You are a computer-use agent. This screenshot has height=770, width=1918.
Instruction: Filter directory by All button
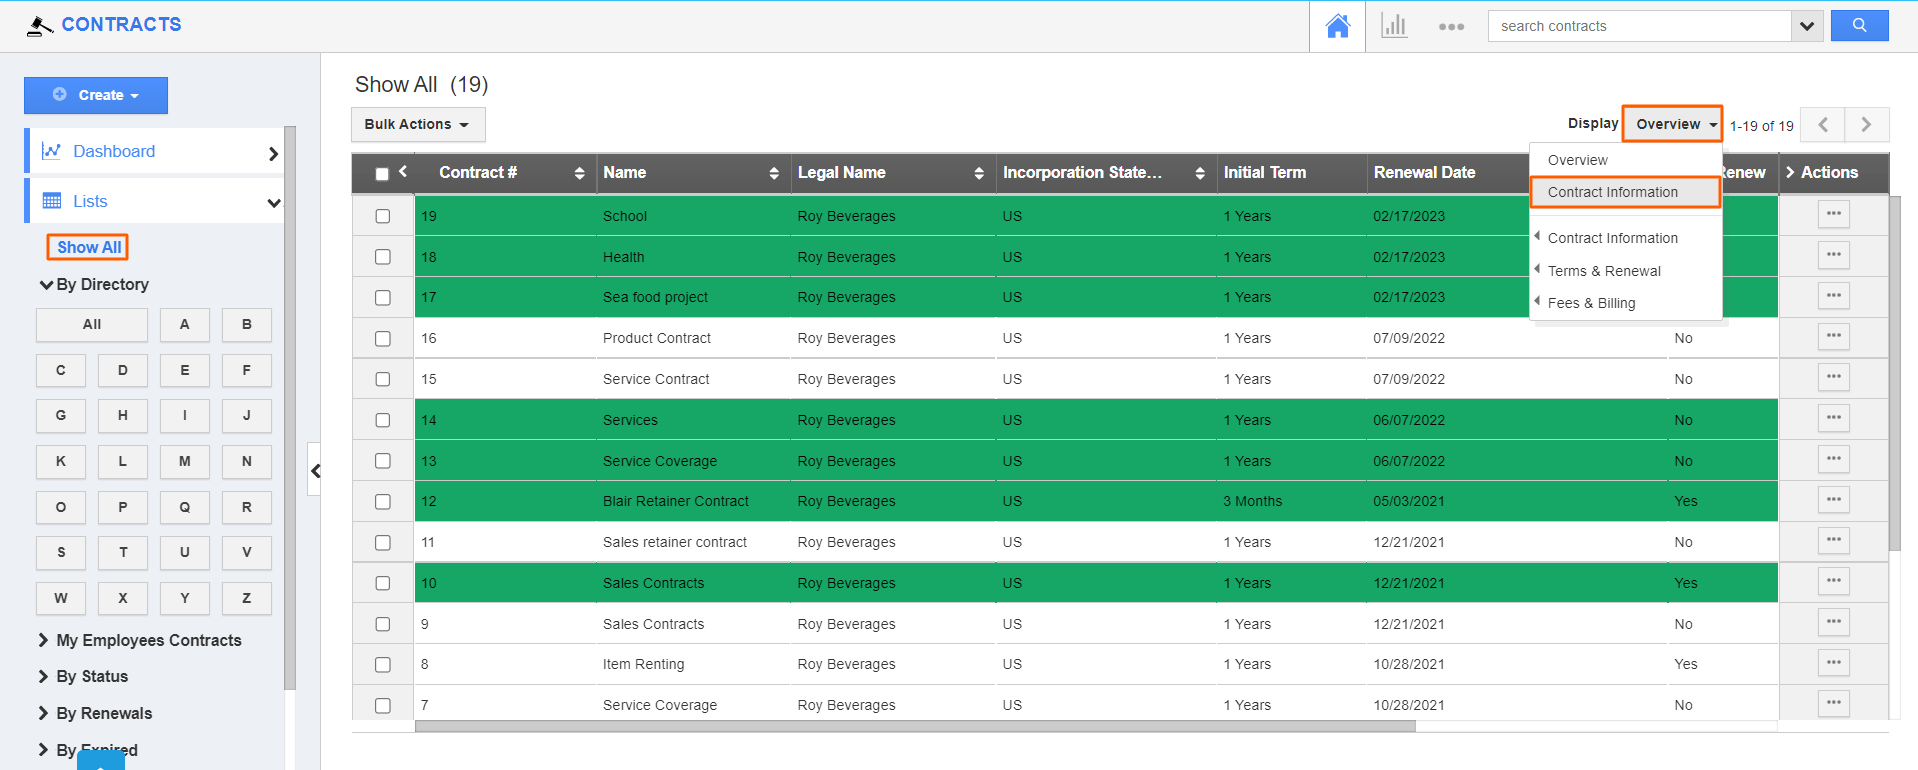click(92, 324)
